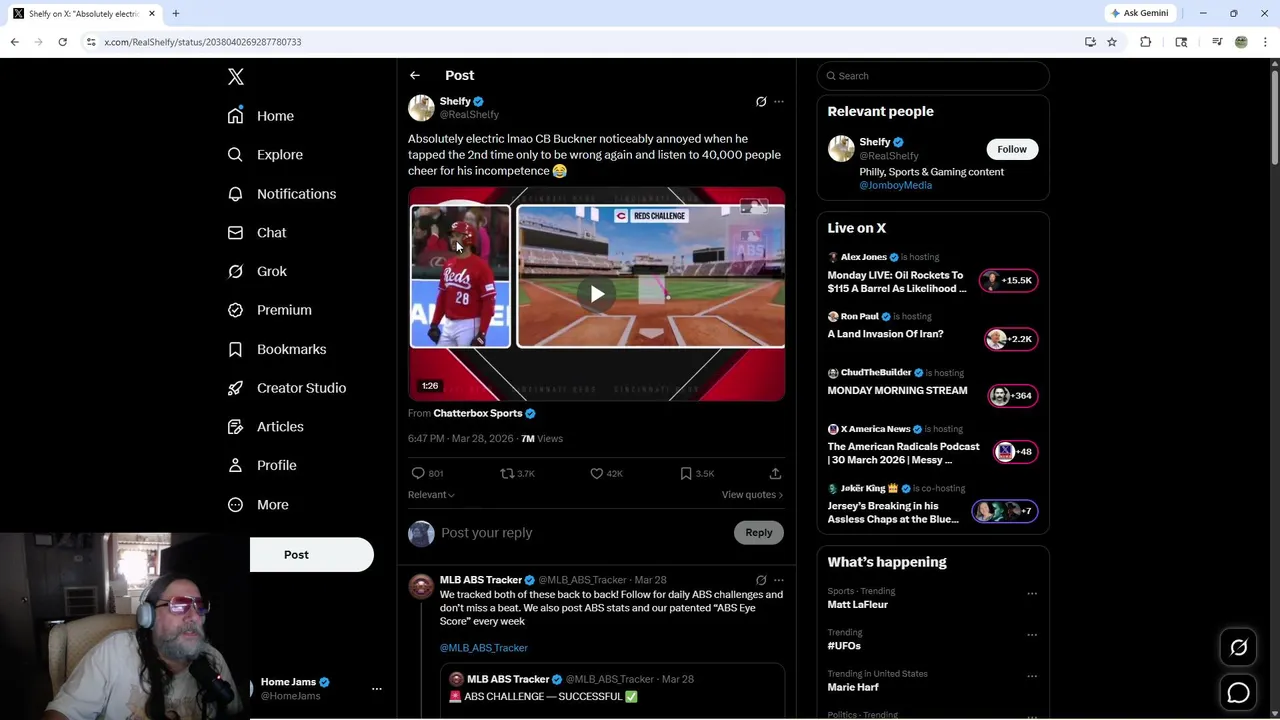The height and width of the screenshot is (720, 1280).
Task: Click the Creator Studio rocket icon
Action: (235, 388)
